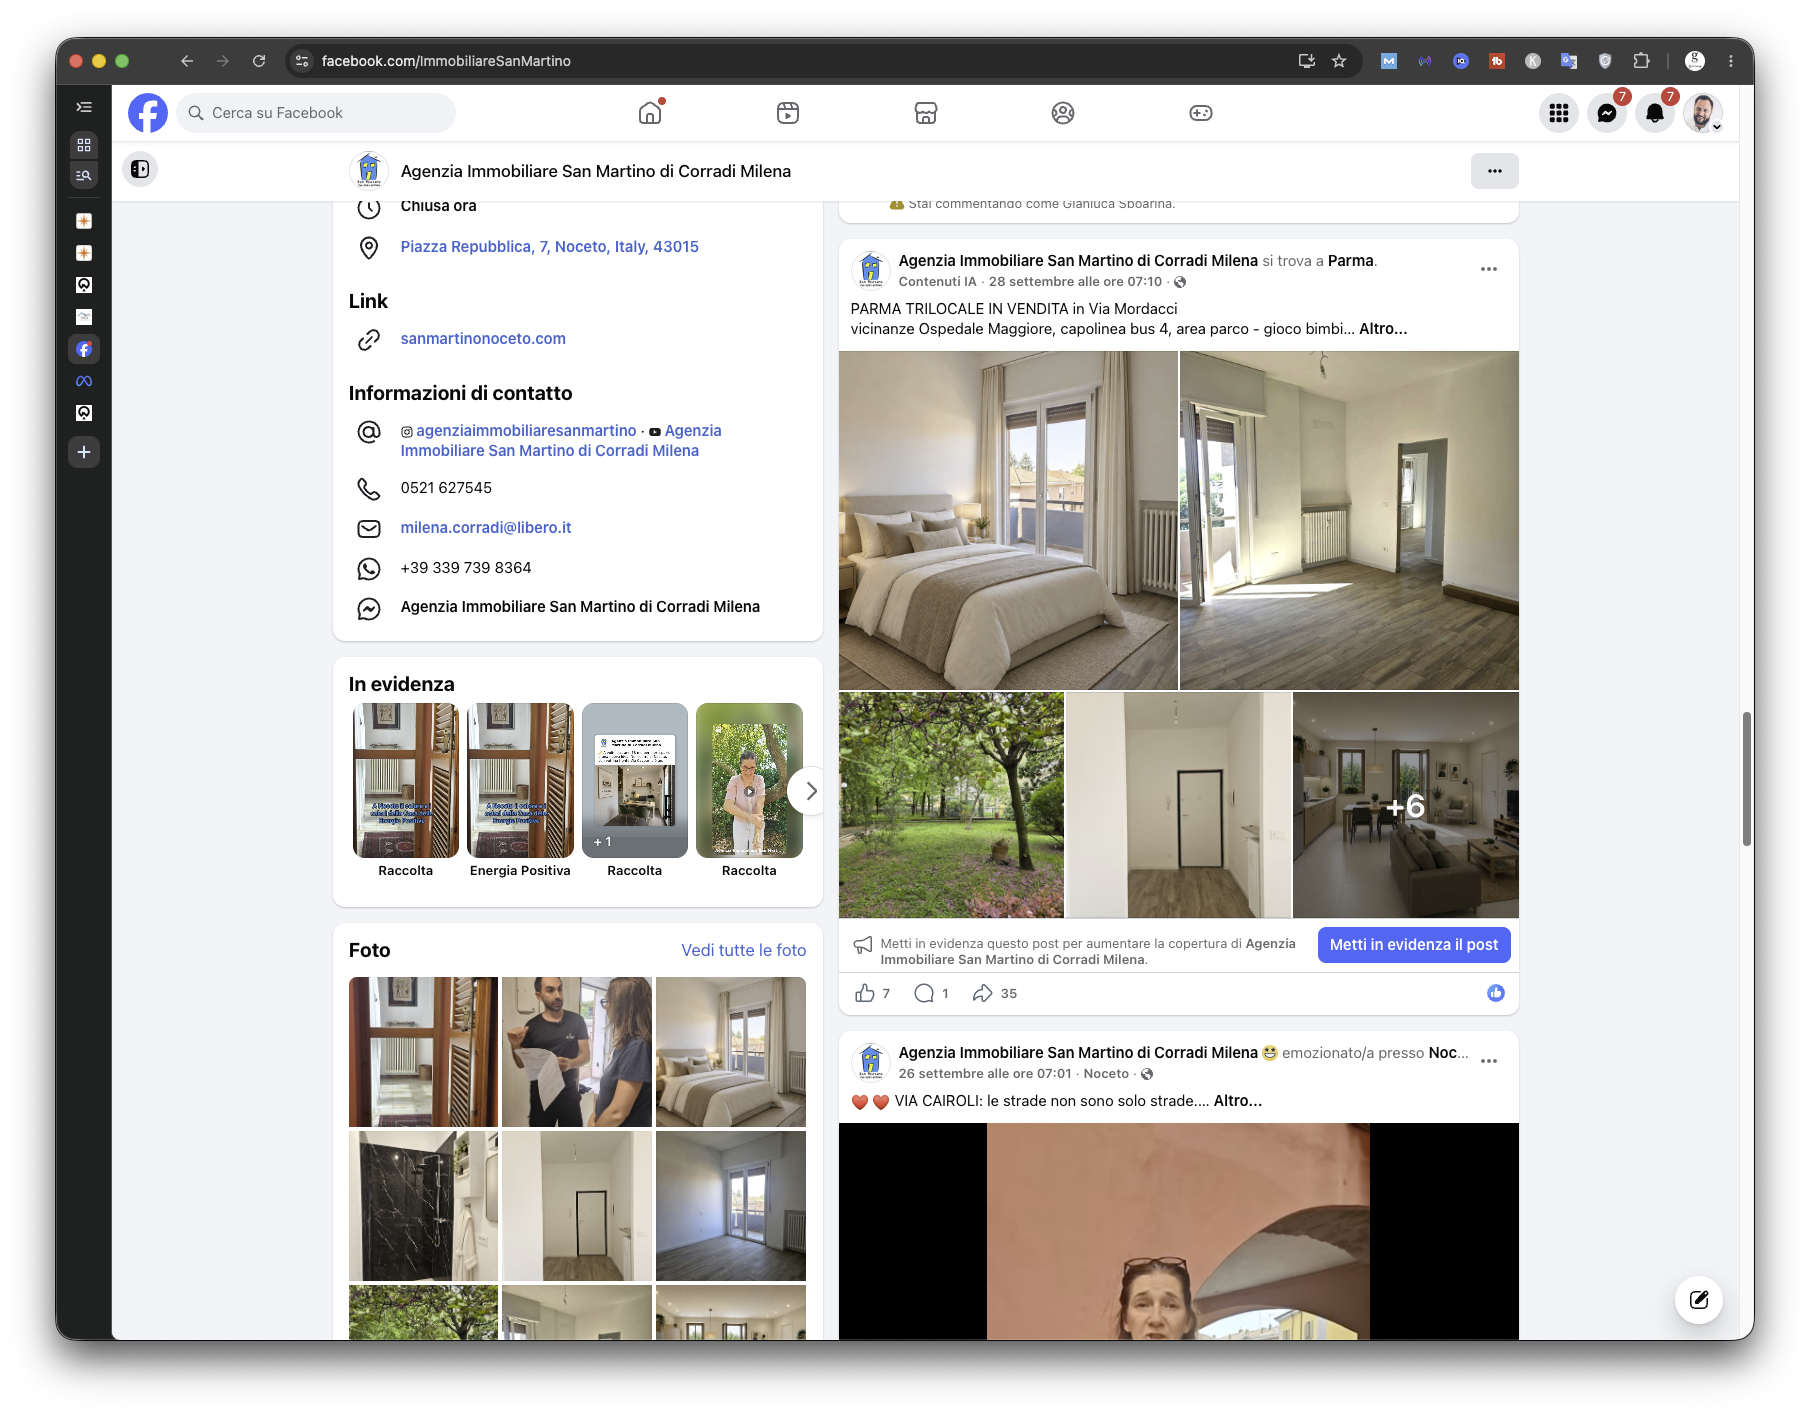This screenshot has width=1810, height=1414.
Task: Open the Marketplace icon in top bar
Action: coord(926,113)
